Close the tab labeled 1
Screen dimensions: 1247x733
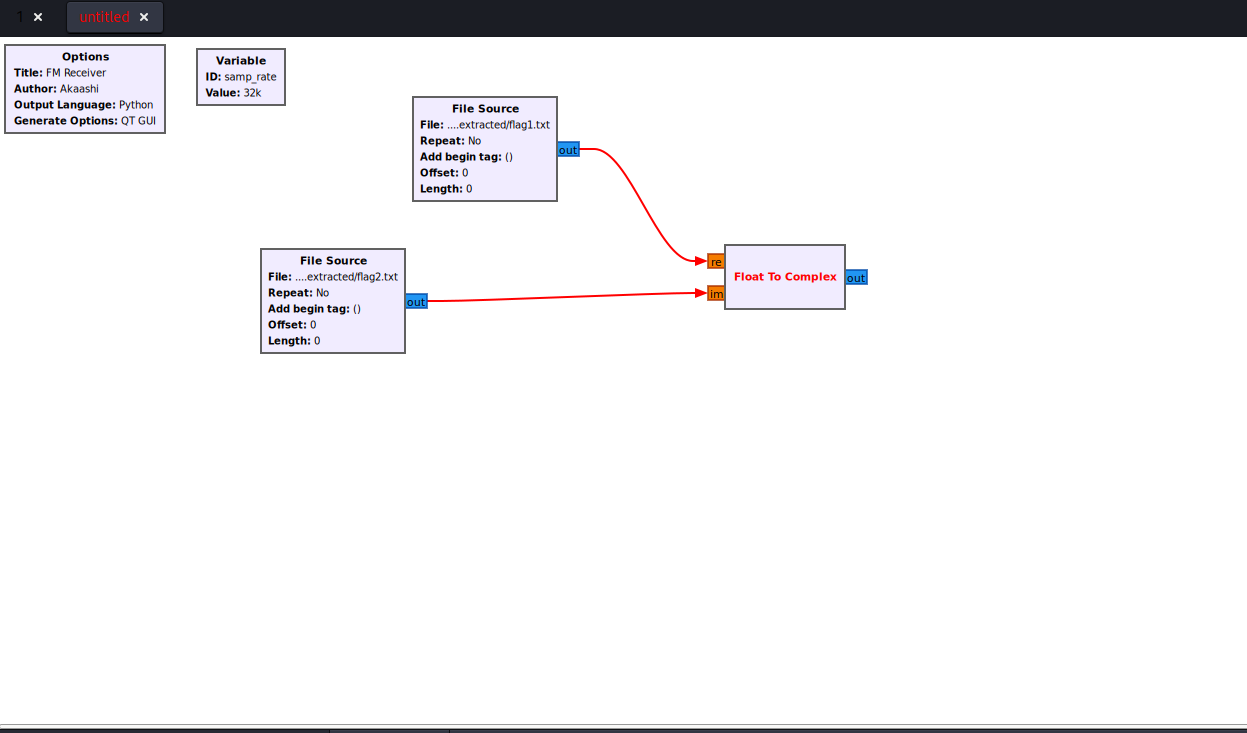click(x=38, y=17)
